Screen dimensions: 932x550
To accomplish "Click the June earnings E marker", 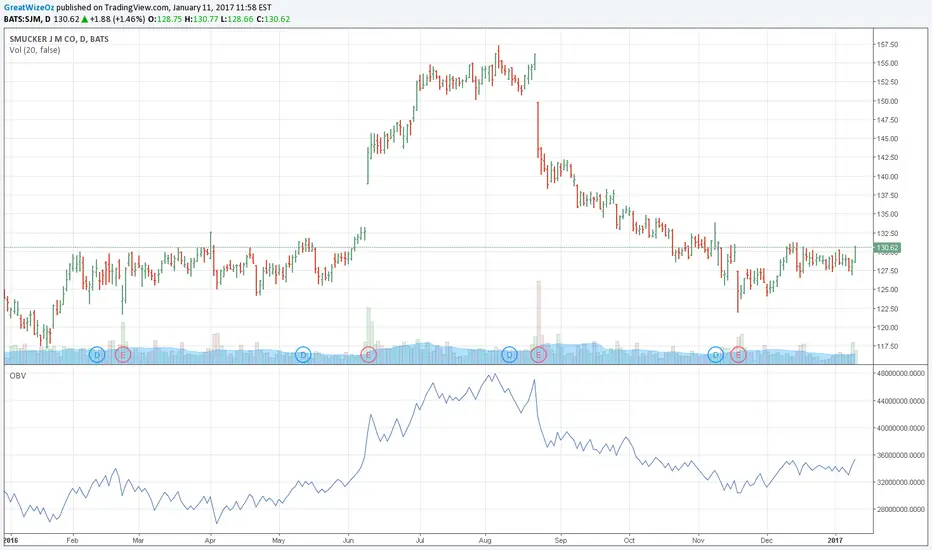I will click(x=369, y=355).
